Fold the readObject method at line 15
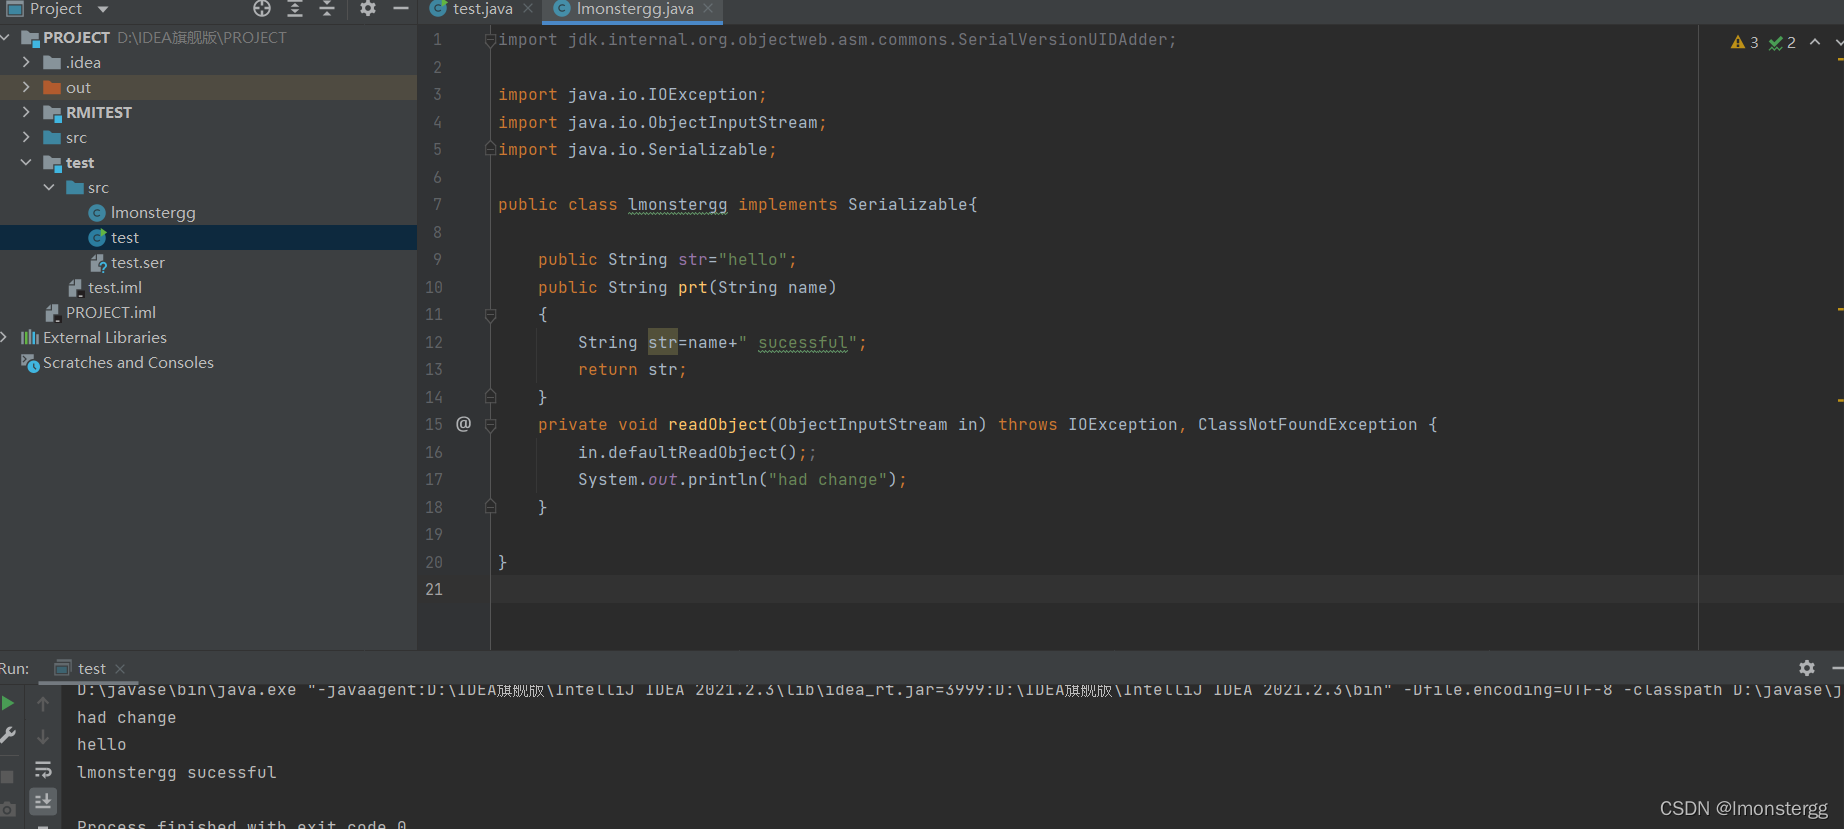The height and width of the screenshot is (829, 1844). (490, 425)
